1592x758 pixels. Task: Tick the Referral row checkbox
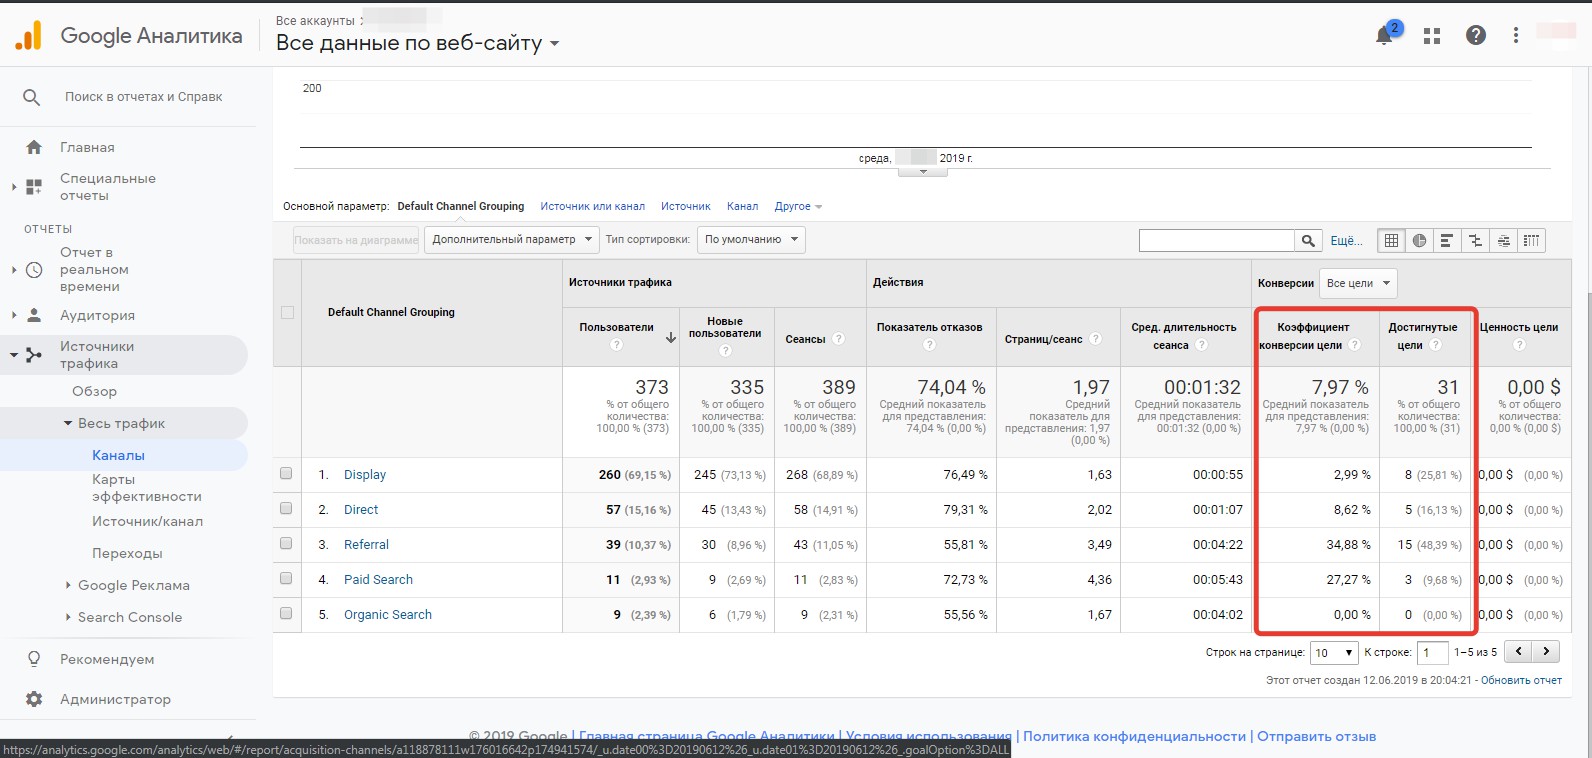point(286,544)
